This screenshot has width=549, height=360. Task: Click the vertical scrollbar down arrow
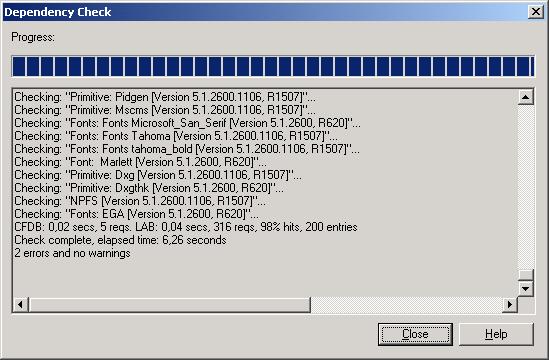526,289
